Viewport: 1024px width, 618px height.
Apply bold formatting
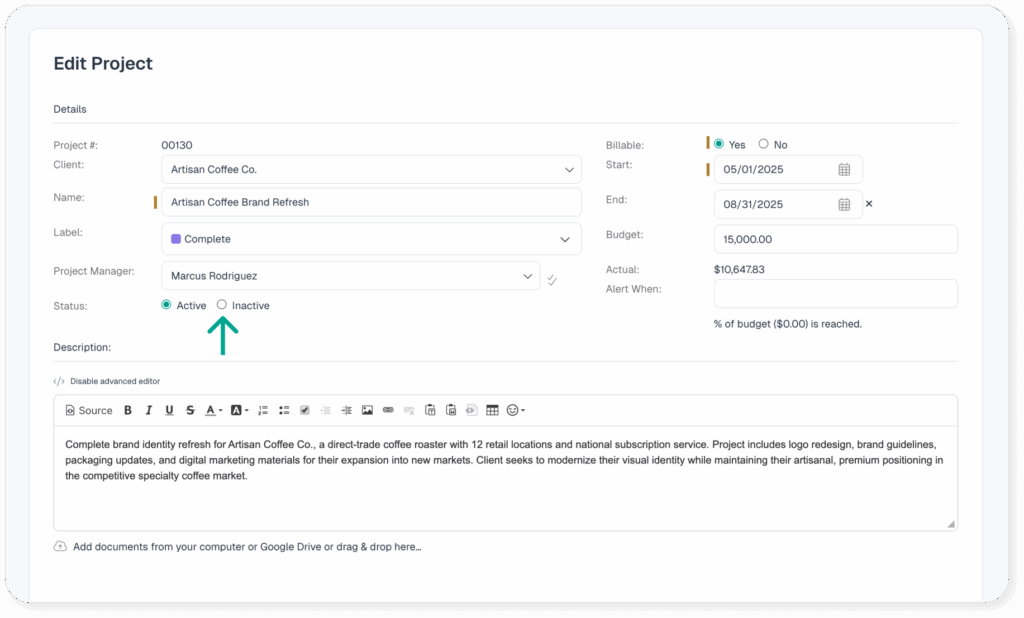click(128, 410)
